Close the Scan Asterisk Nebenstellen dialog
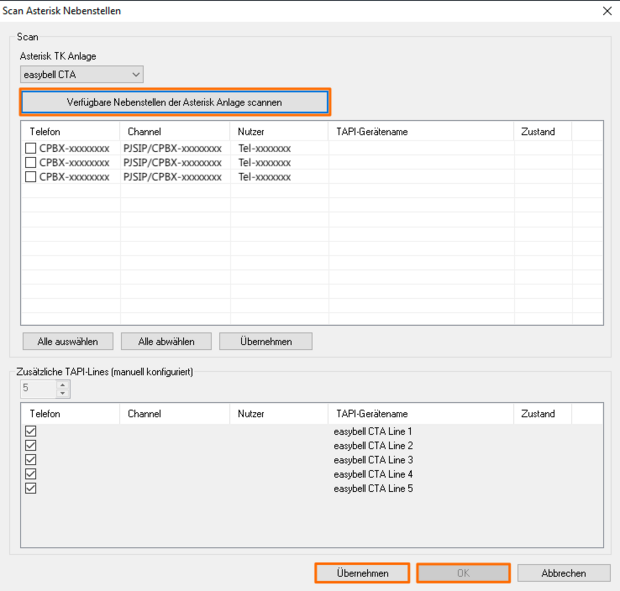Screen dimensions: 620x591 [606, 10]
